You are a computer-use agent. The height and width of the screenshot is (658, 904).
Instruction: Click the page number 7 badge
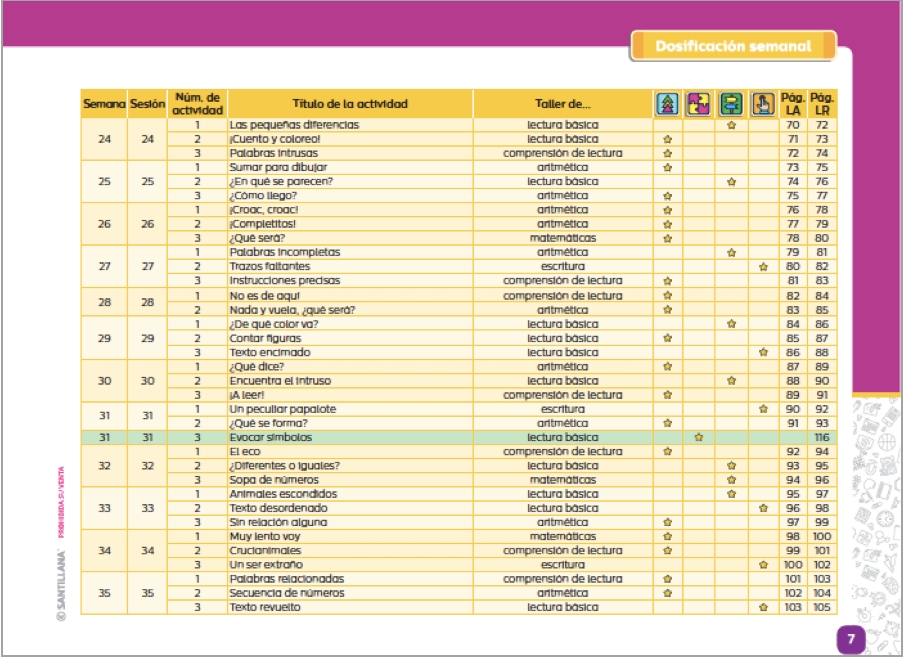click(850, 638)
